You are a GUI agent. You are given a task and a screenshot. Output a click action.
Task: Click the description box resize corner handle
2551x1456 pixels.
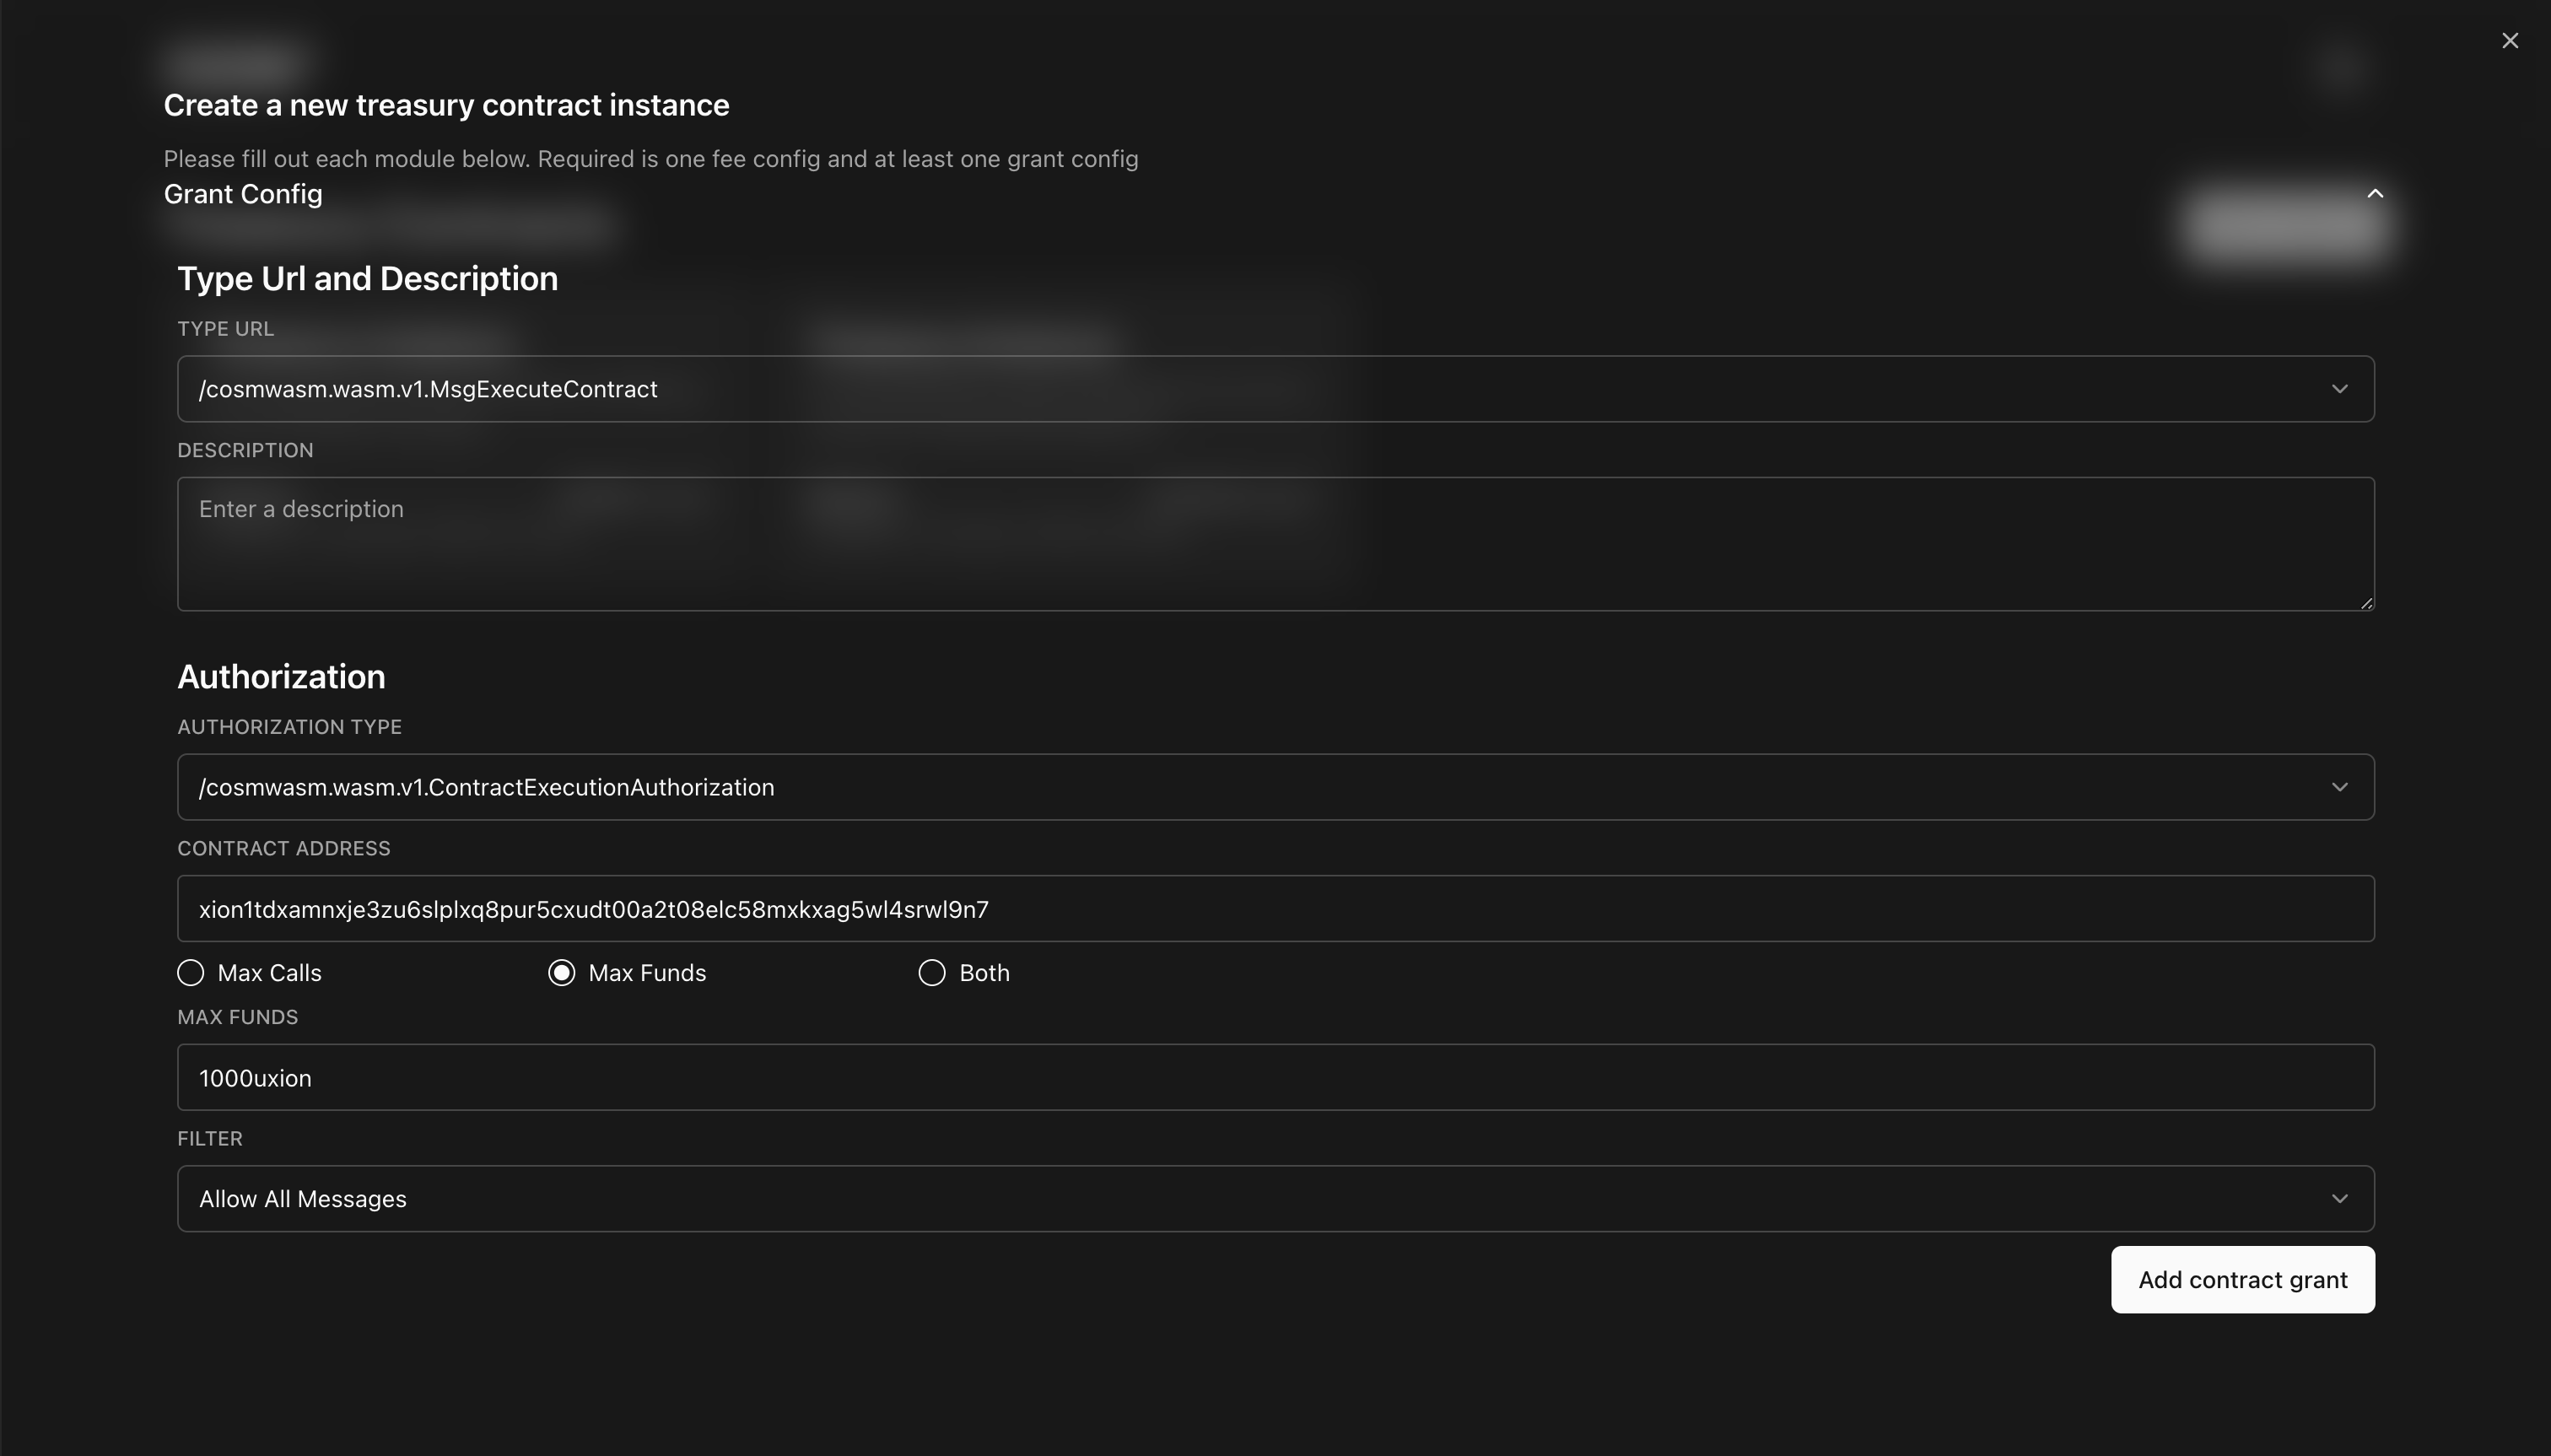coord(2366,602)
